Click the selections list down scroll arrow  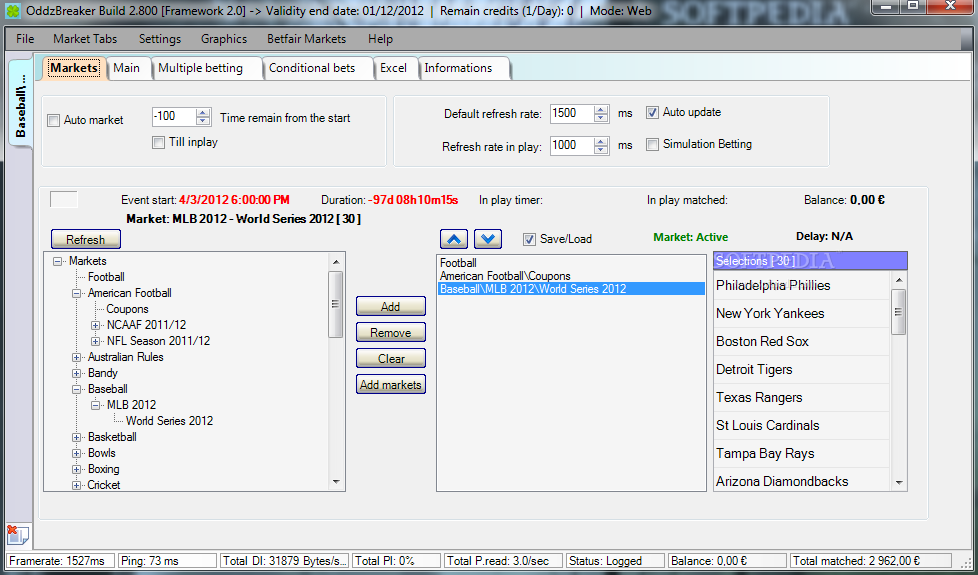899,483
